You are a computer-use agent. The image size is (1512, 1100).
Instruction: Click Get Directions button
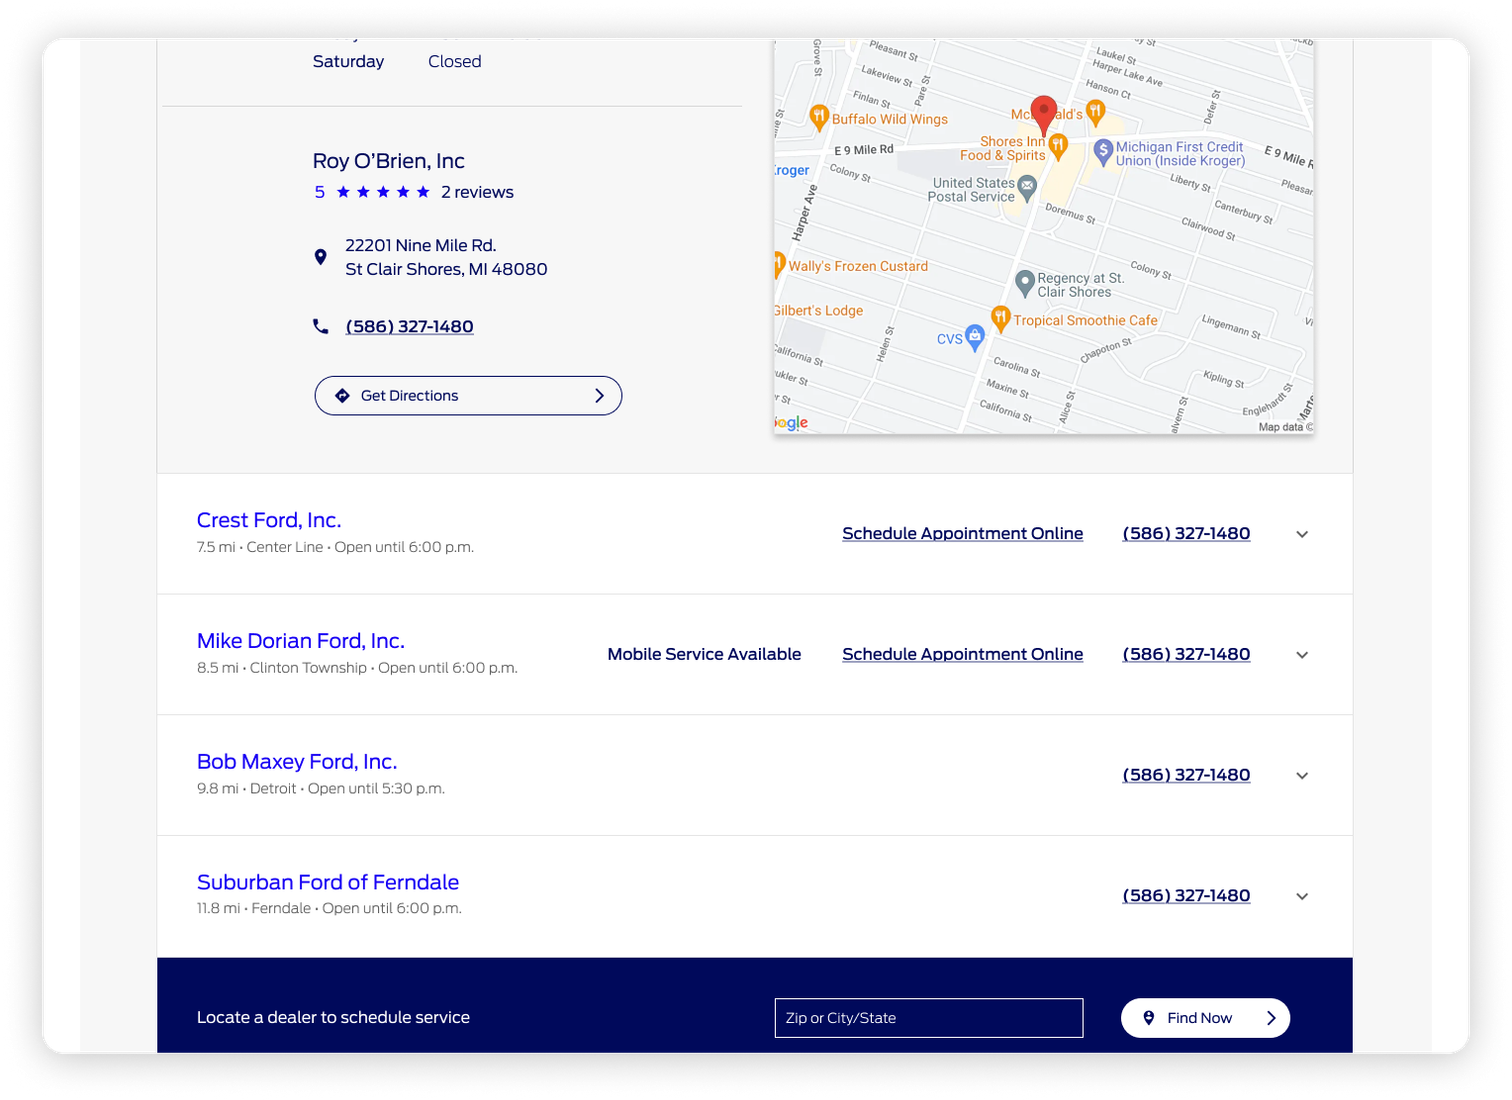tap(468, 396)
